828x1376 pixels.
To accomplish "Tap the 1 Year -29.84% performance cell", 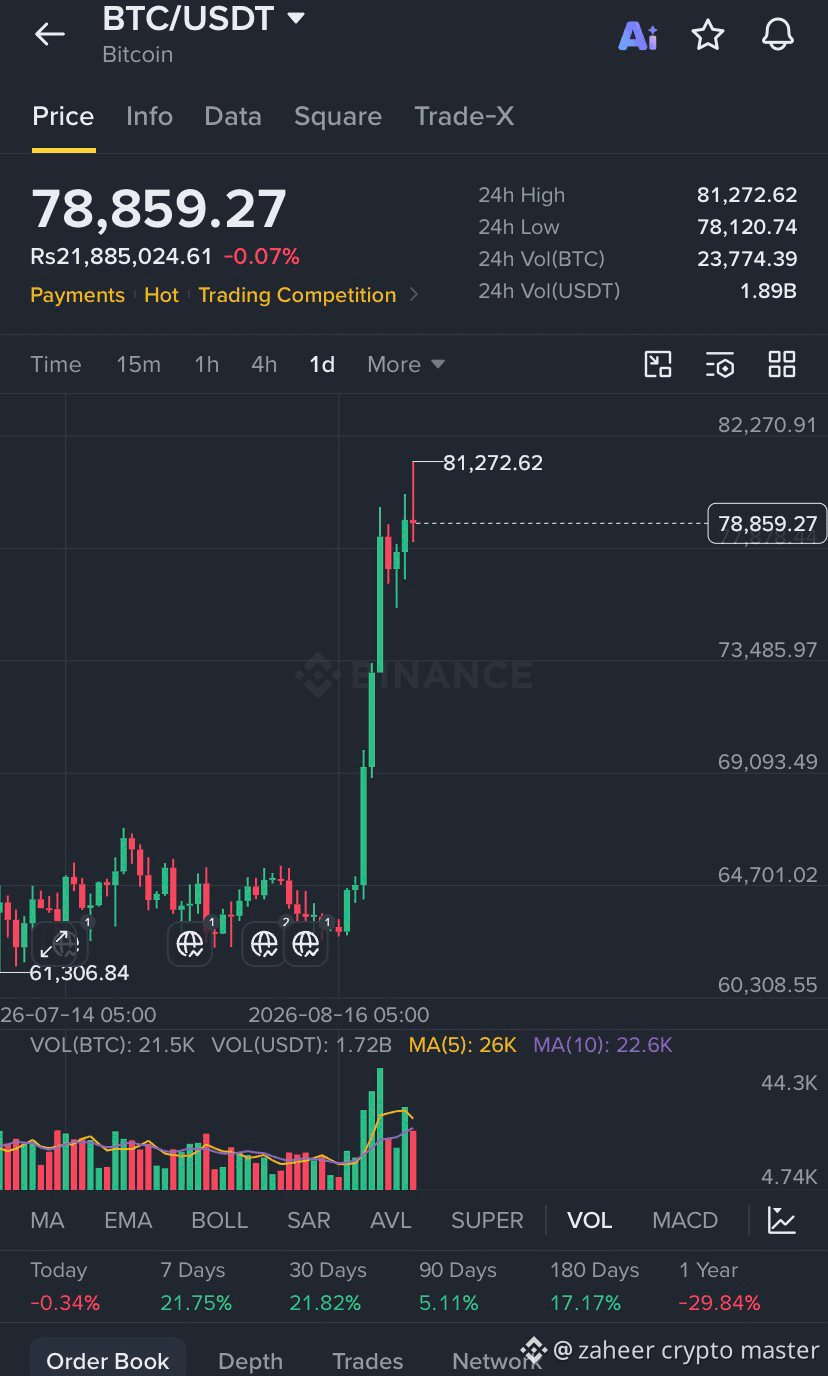I will [720, 1286].
